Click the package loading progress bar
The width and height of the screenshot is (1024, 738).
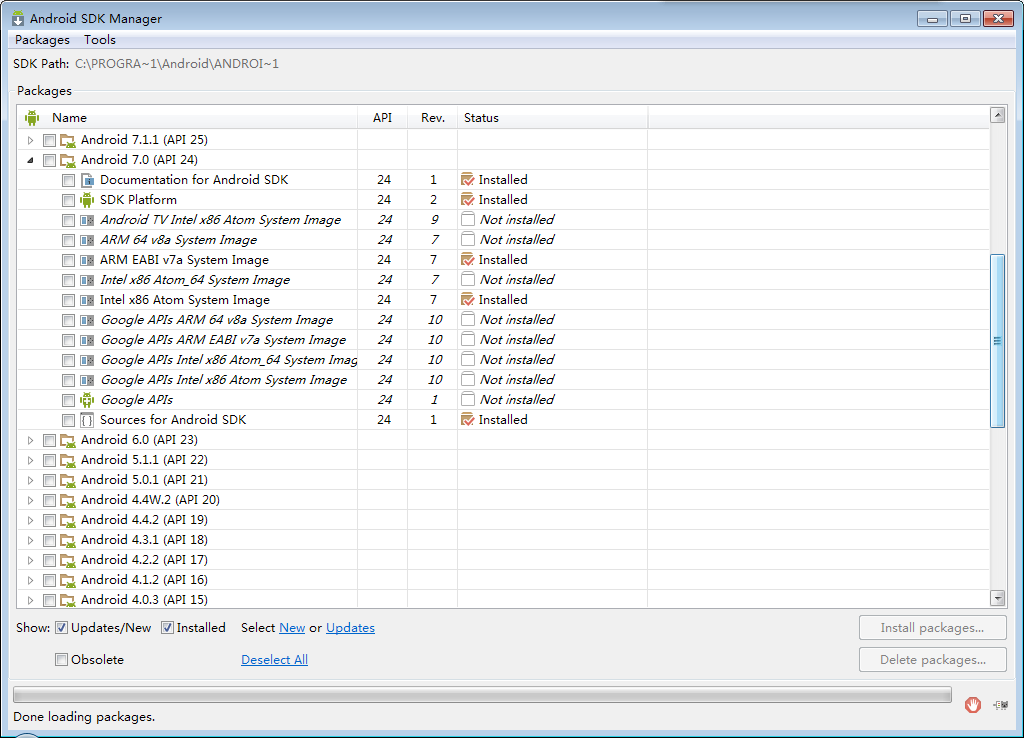tap(482, 695)
